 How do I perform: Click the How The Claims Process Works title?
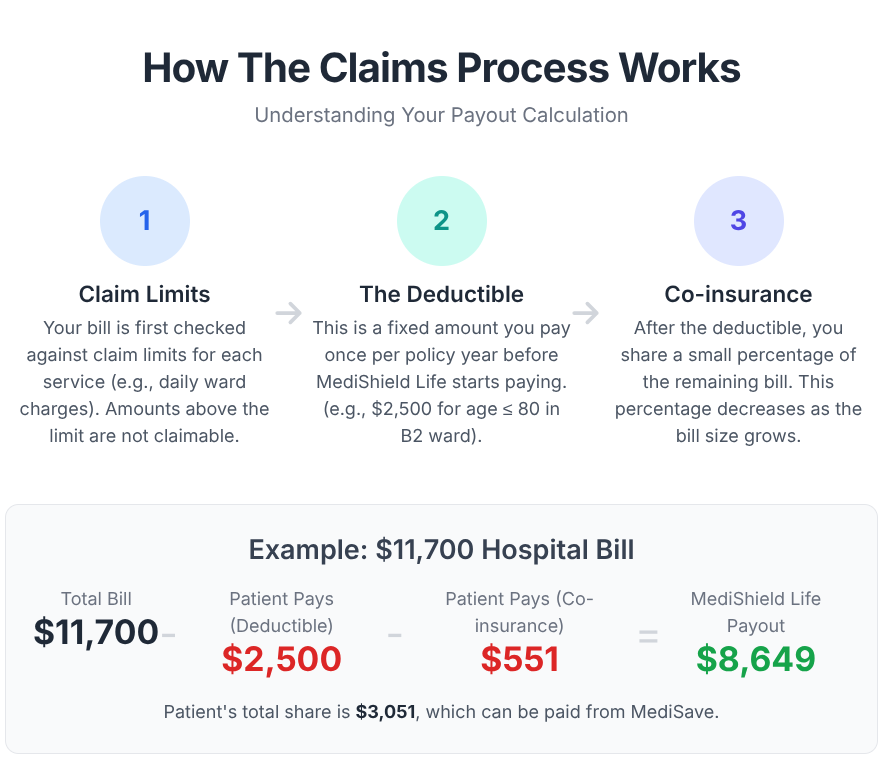pyautogui.click(x=442, y=68)
